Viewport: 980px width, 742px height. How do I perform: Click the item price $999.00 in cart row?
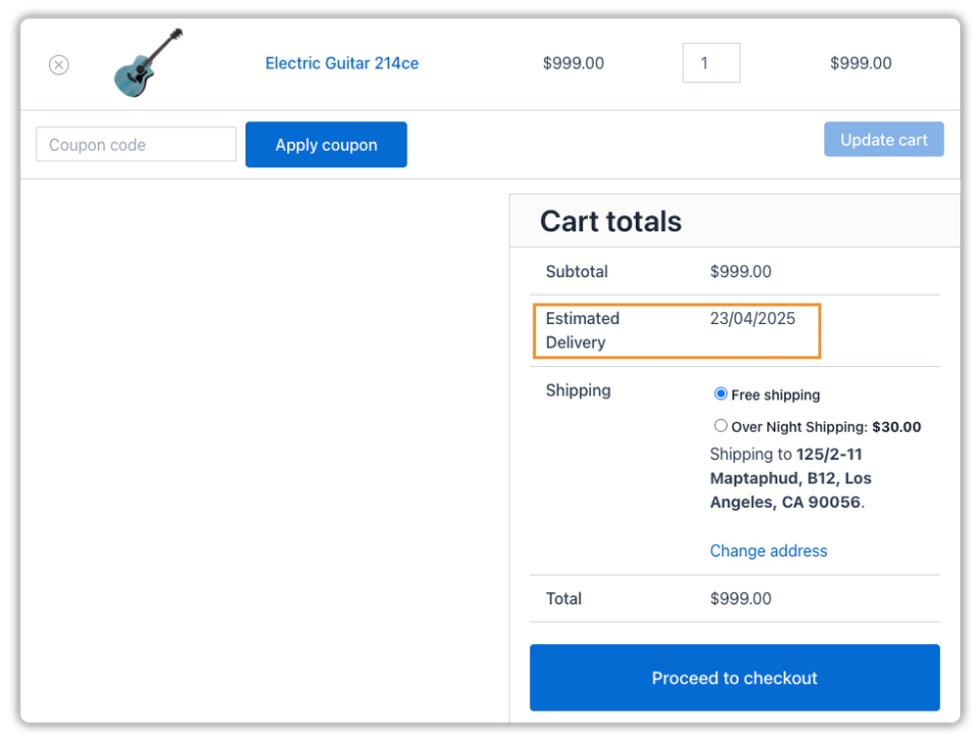[x=572, y=63]
